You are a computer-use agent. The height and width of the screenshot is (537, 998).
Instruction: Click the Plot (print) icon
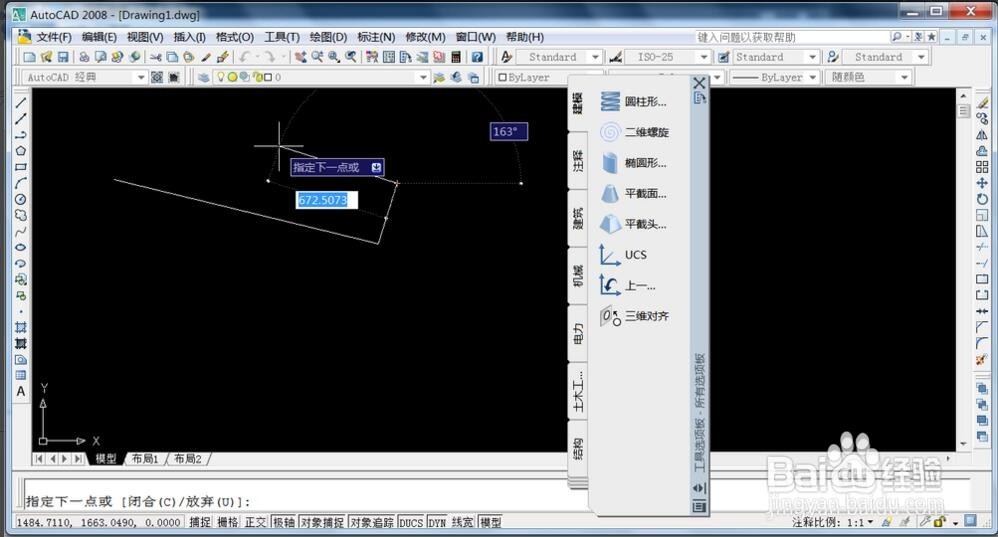[x=83, y=57]
